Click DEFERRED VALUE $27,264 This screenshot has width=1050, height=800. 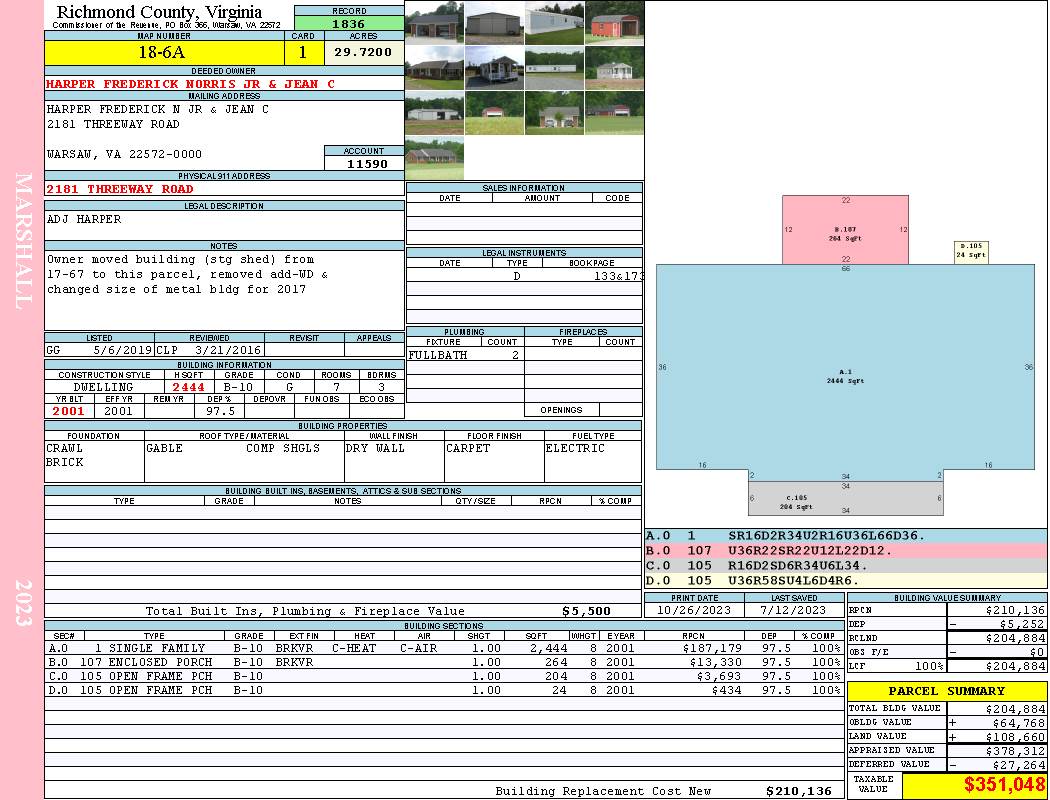[1019, 765]
